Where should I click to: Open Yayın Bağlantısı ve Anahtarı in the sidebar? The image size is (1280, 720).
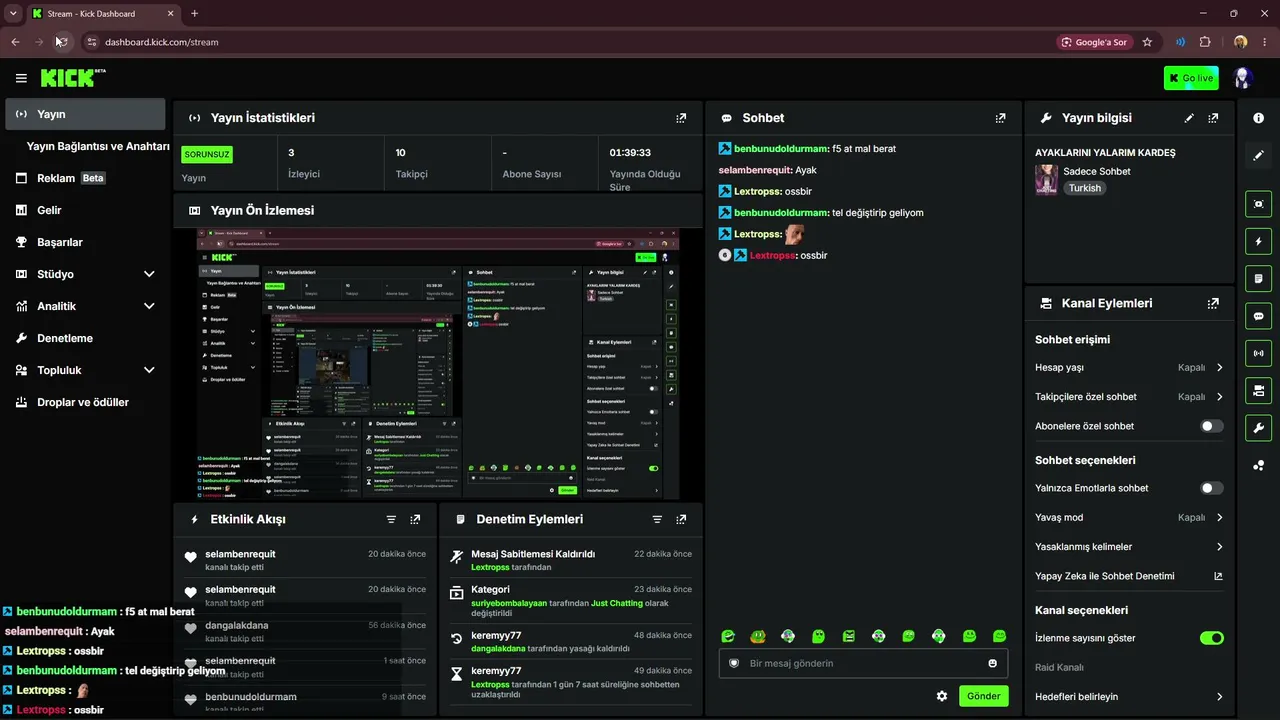(98, 146)
